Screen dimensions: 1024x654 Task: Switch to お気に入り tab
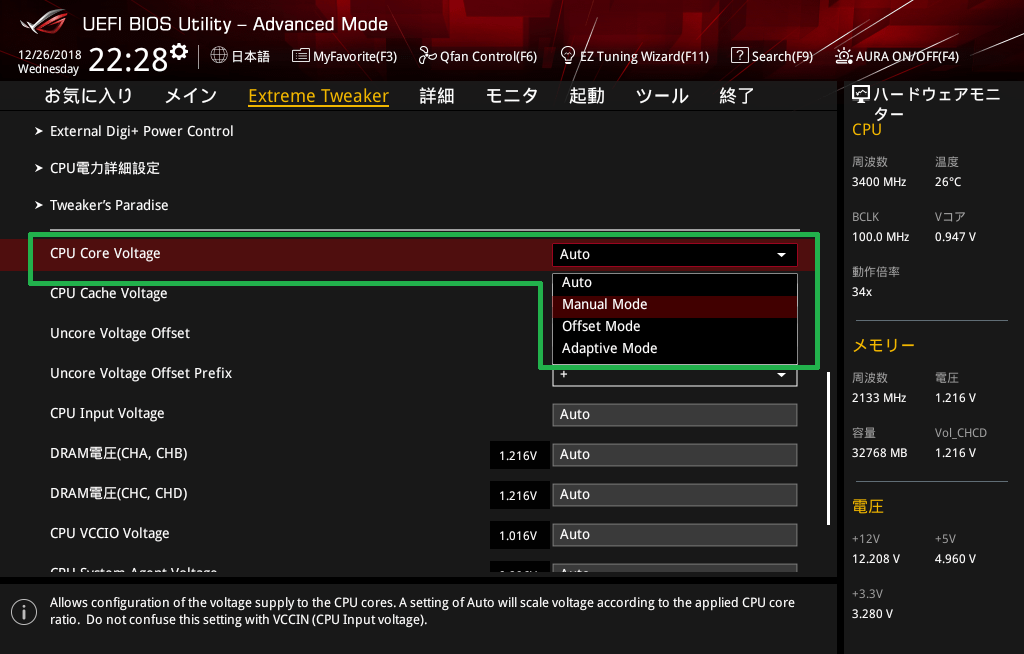(89, 96)
